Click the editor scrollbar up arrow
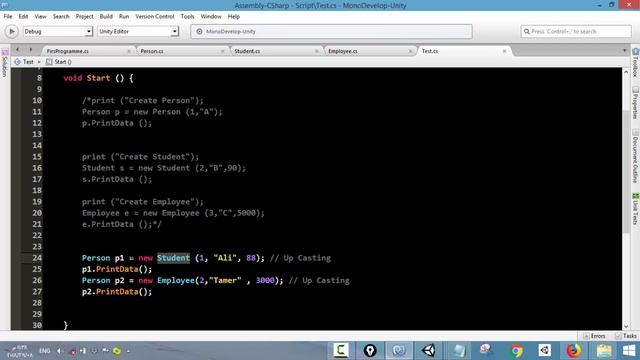The image size is (640, 360). [x=626, y=72]
